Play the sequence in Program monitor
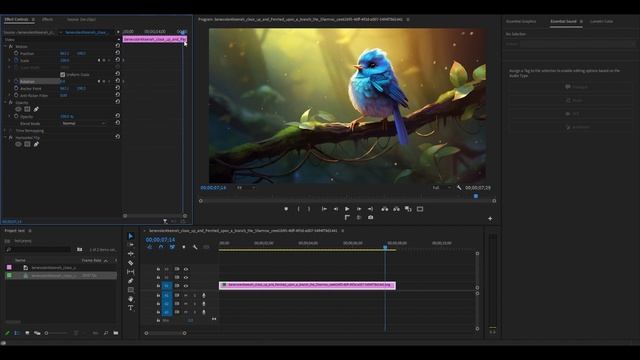Viewport: 640px width, 360px height. (x=347, y=209)
